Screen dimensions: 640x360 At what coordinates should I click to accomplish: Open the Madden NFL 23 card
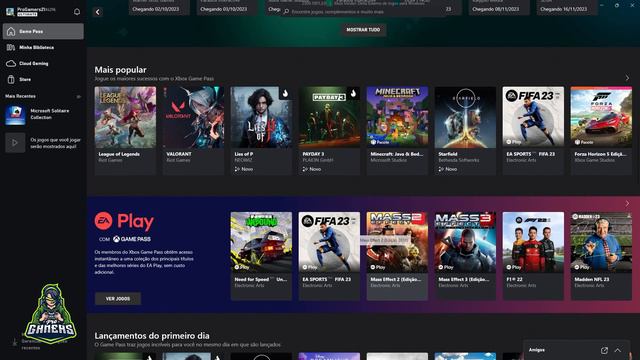point(601,256)
